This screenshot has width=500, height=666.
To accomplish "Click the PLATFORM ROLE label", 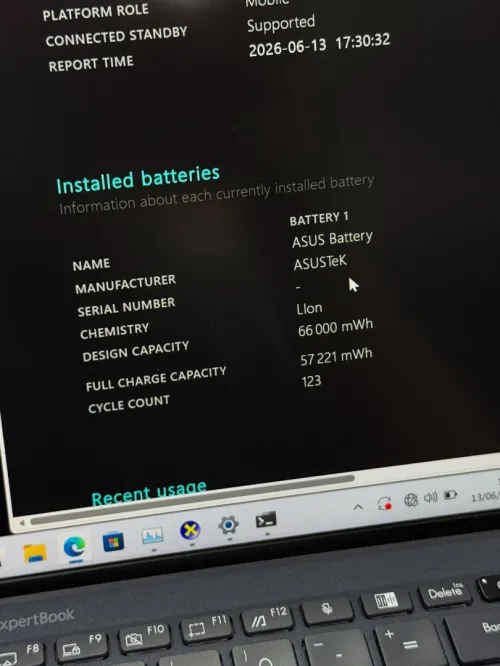I will click(96, 11).
